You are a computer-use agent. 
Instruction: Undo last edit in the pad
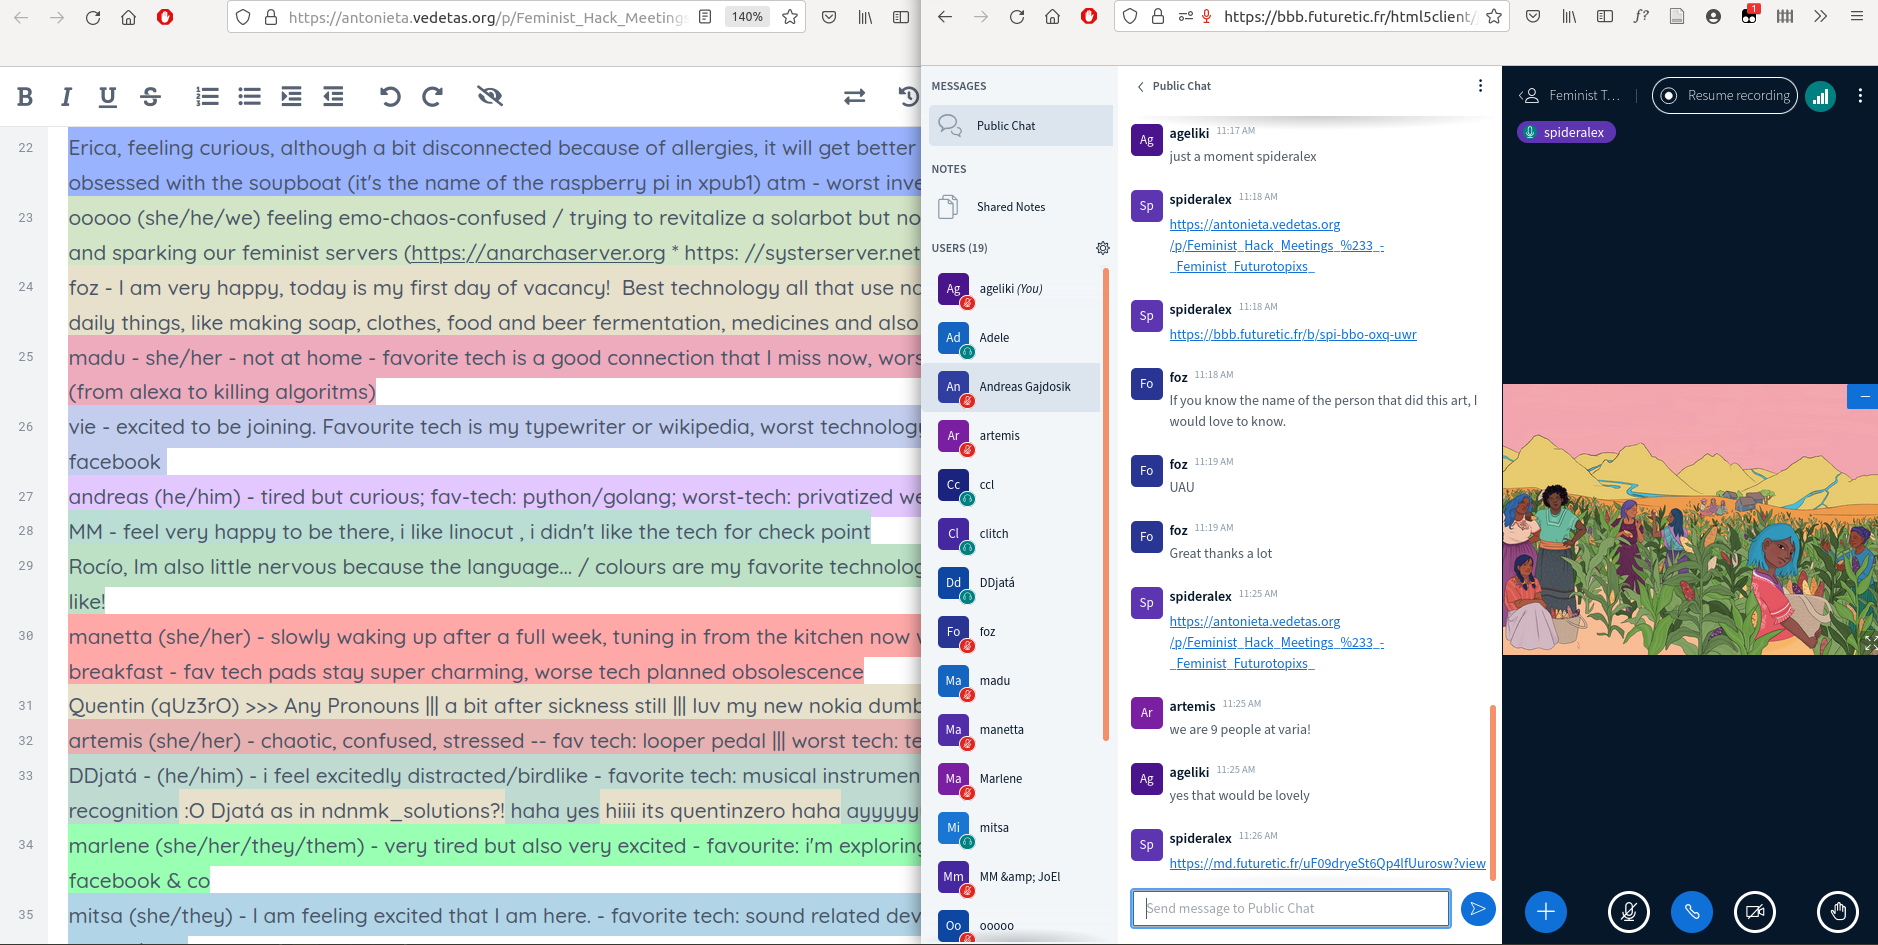(390, 97)
